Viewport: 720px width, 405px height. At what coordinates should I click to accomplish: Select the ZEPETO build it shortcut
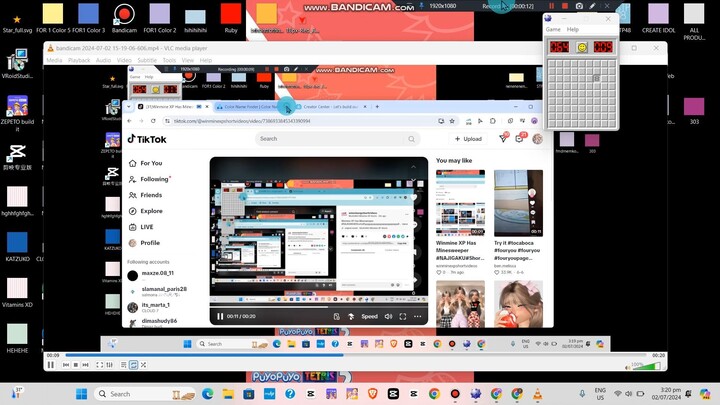click(x=17, y=113)
